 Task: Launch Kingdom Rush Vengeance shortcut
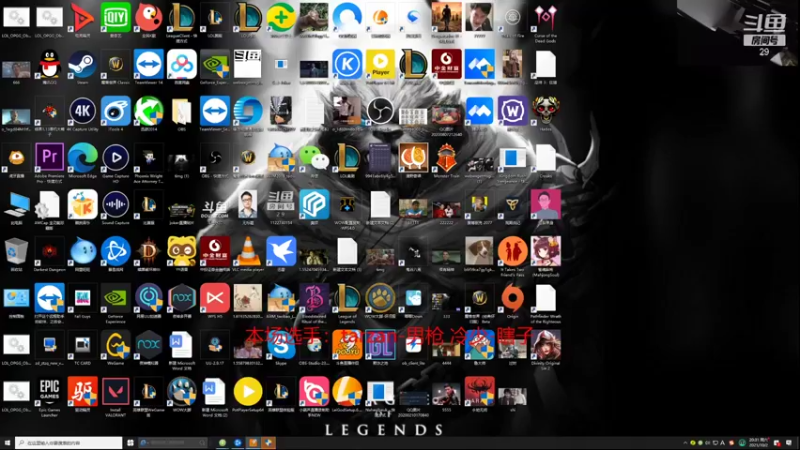point(513,157)
